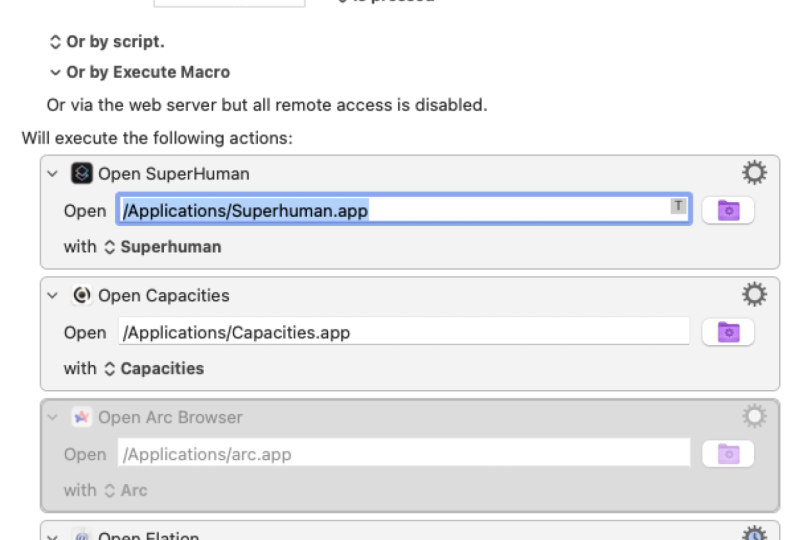Choose file via folder button for arc.app
Image resolution: width=799 pixels, height=540 pixels.
[x=728, y=454]
